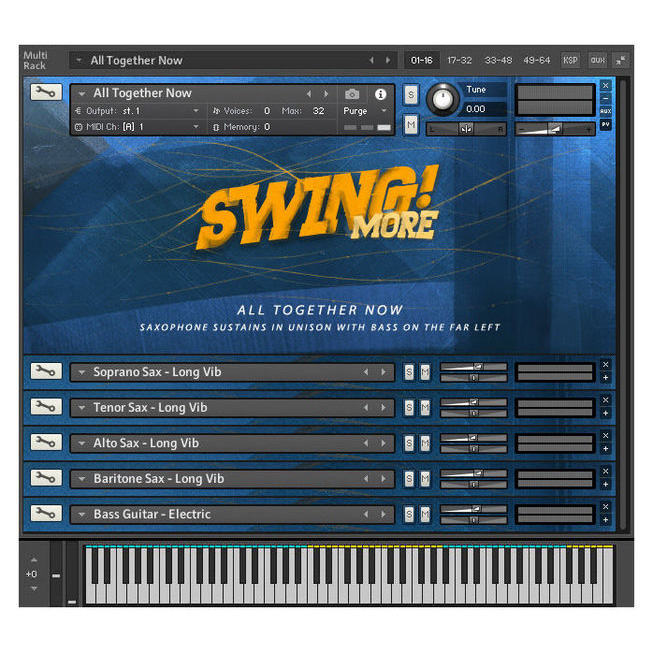653x653 pixels.
Task: Click the snapshot camera icon
Action: pyautogui.click(x=352, y=94)
